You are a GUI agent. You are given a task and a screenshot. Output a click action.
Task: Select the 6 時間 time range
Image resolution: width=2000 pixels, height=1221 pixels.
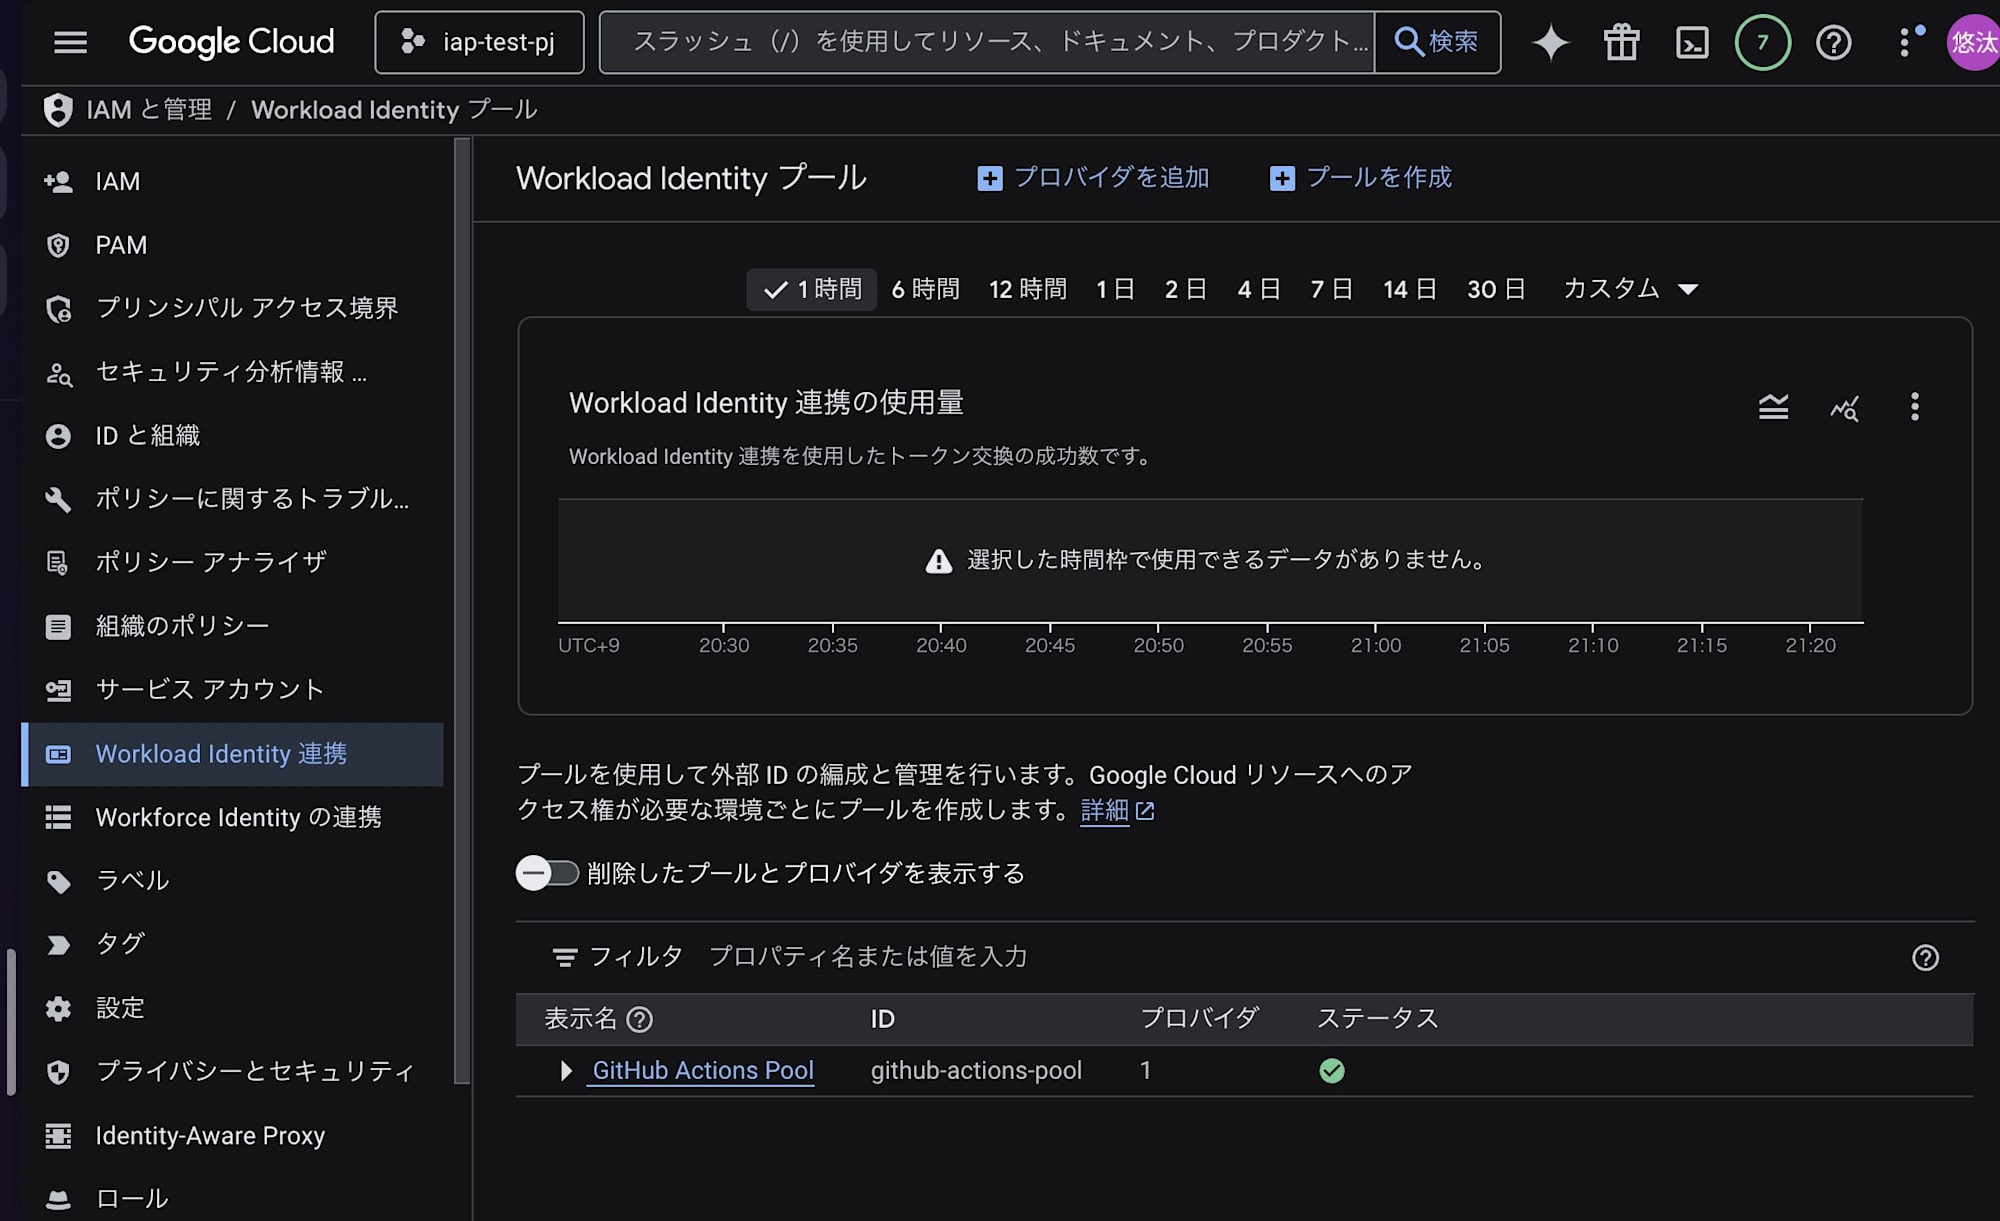click(925, 289)
